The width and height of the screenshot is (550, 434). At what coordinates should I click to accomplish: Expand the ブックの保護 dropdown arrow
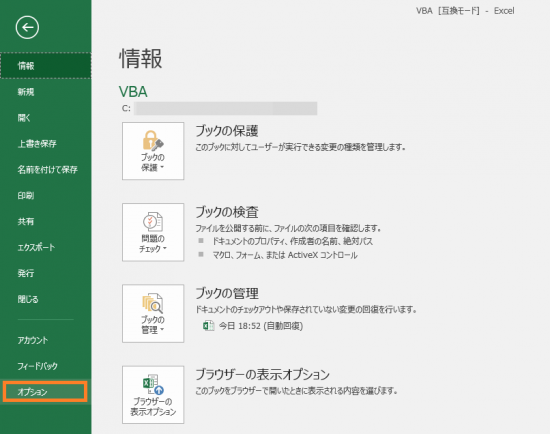pyautogui.click(x=162, y=167)
